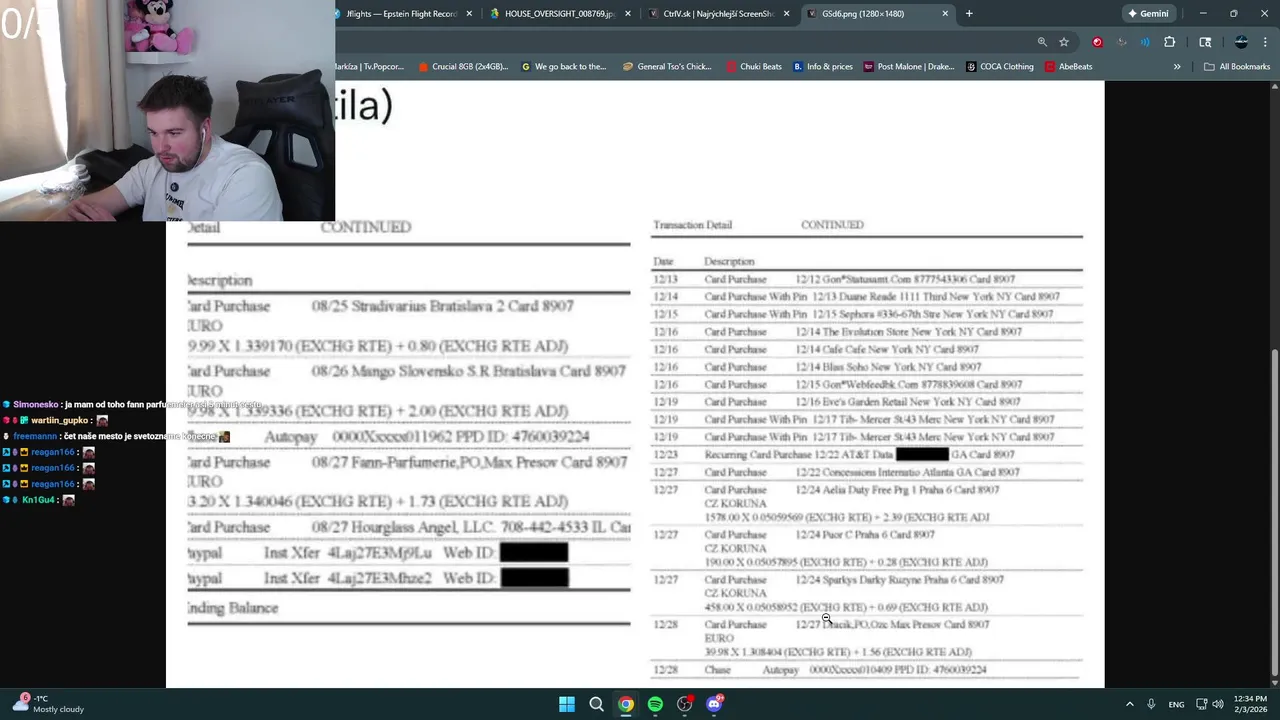
Task: Click 'Mango Slovensko S.R Bratislava' transaction line
Action: tap(468, 371)
